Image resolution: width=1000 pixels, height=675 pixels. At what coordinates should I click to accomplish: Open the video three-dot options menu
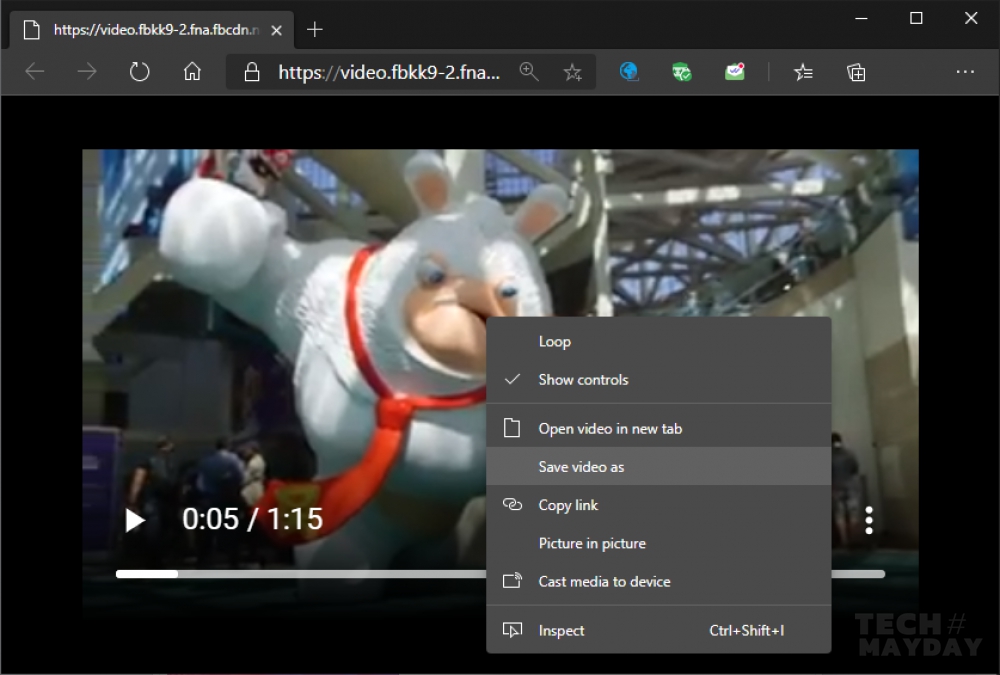pyautogui.click(x=869, y=520)
